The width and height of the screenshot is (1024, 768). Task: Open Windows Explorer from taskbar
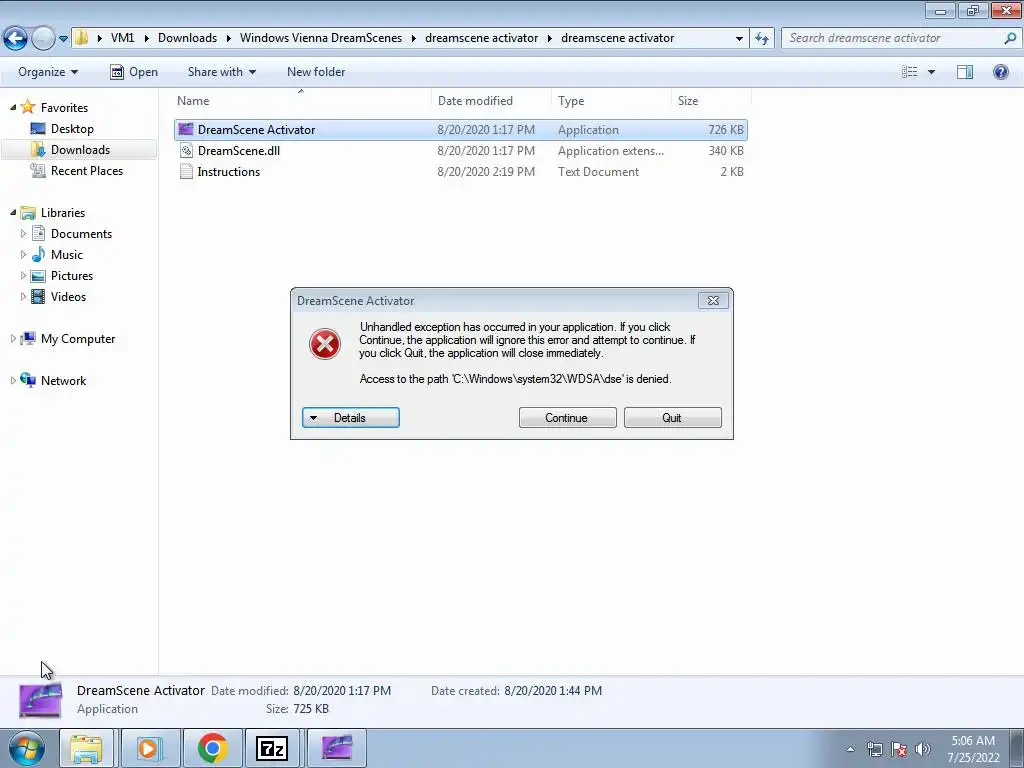tap(86, 748)
